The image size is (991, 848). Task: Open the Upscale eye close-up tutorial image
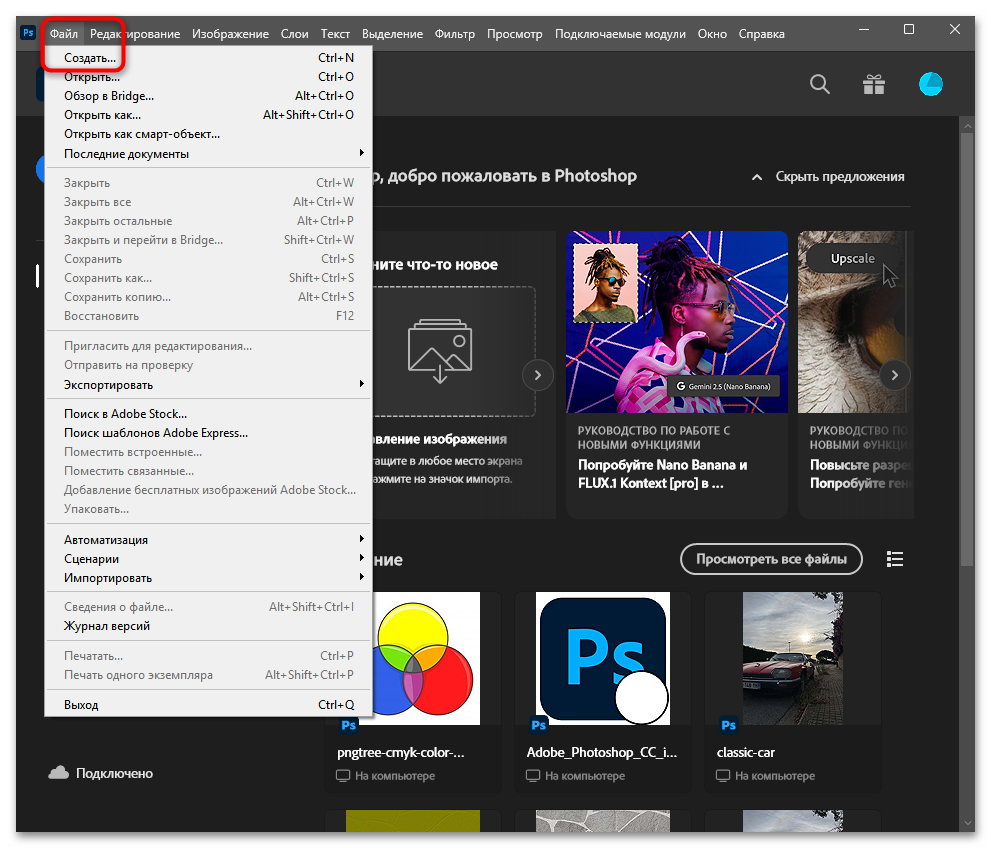click(x=856, y=322)
